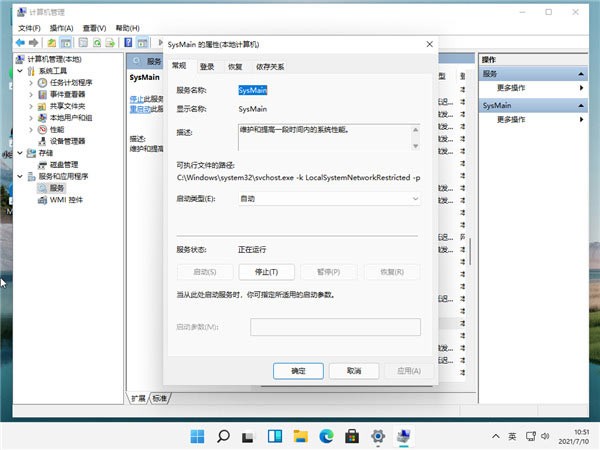Switch to the 依存关系 tab

270,67
